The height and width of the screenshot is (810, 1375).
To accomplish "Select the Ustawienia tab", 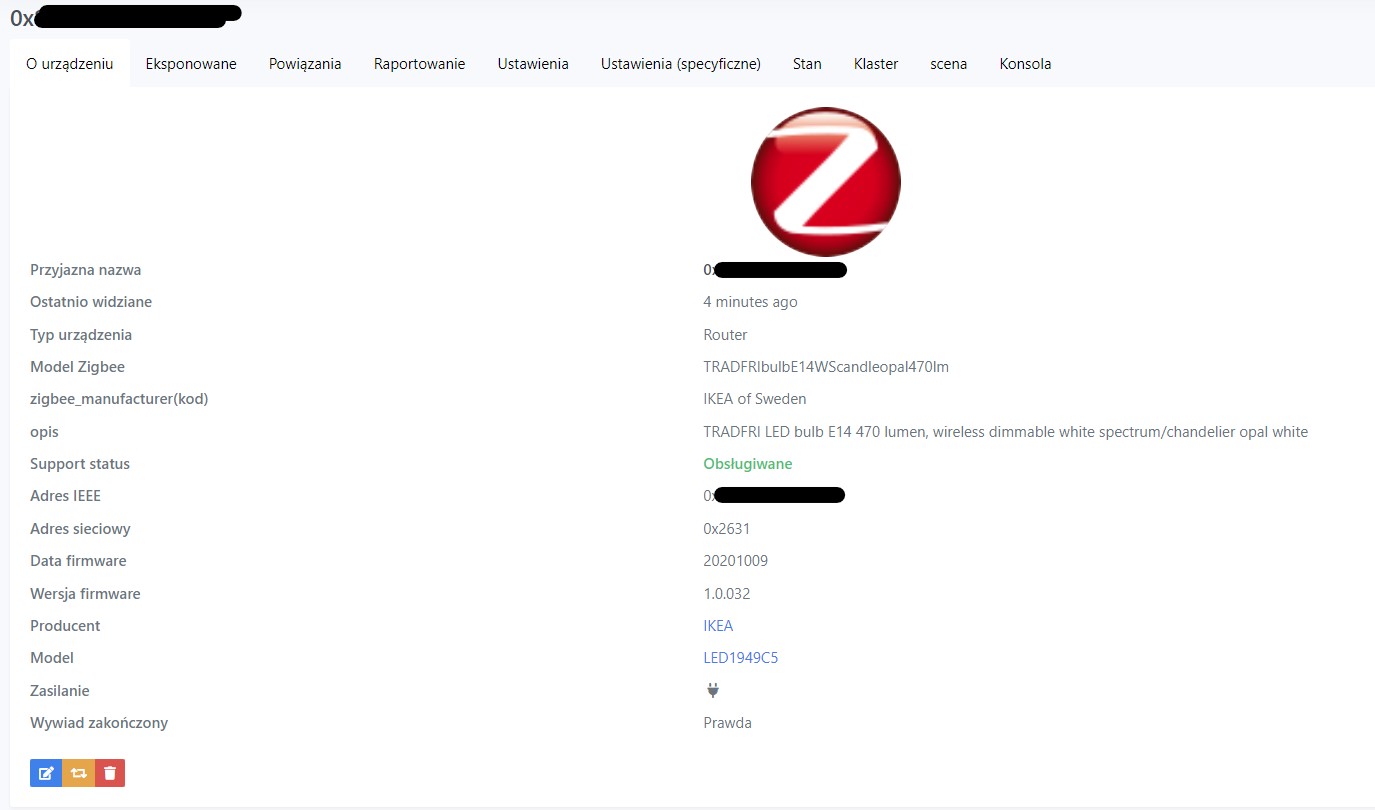I will click(x=533, y=64).
